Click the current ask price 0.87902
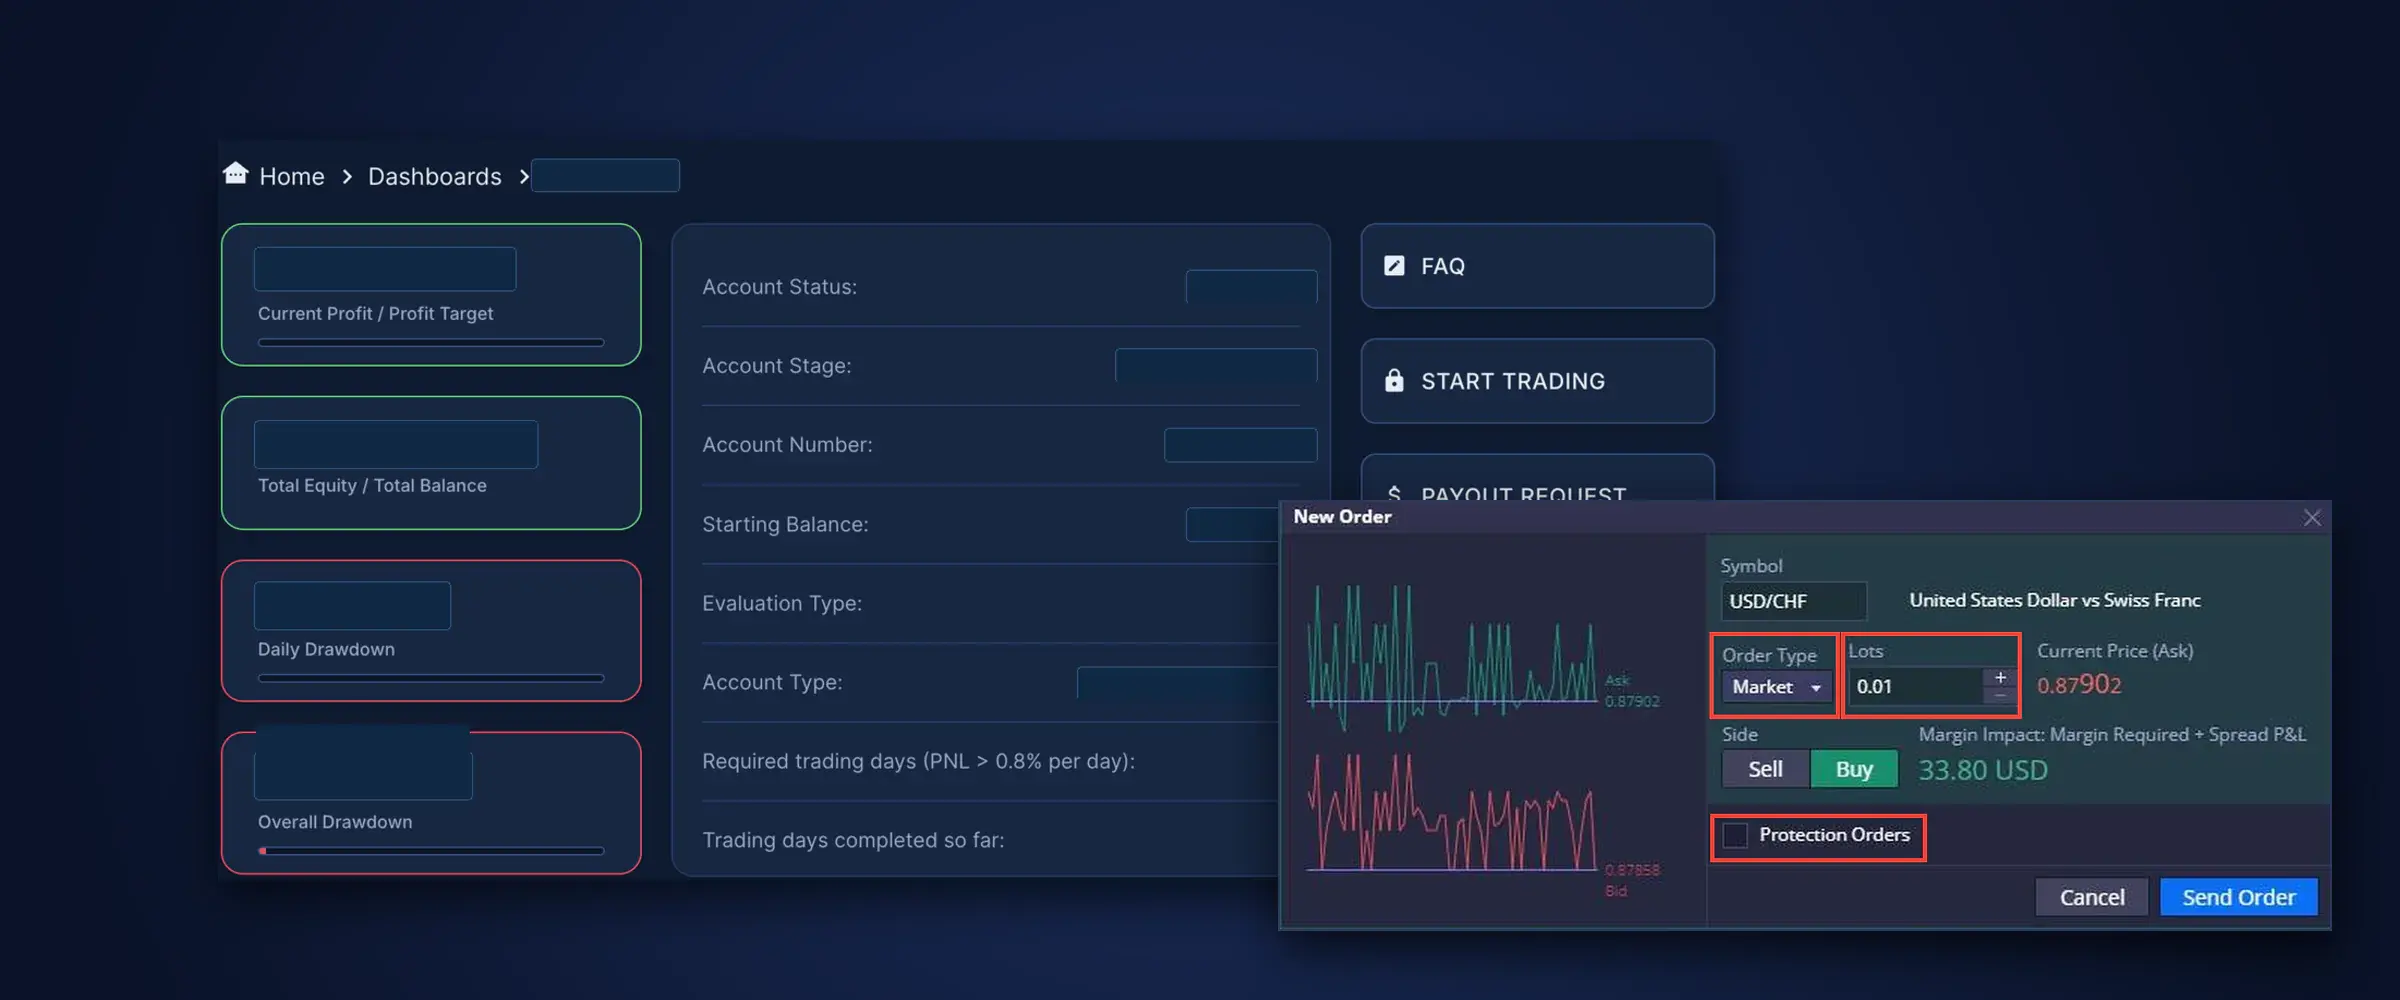Image resolution: width=2400 pixels, height=1000 pixels. 2079,685
